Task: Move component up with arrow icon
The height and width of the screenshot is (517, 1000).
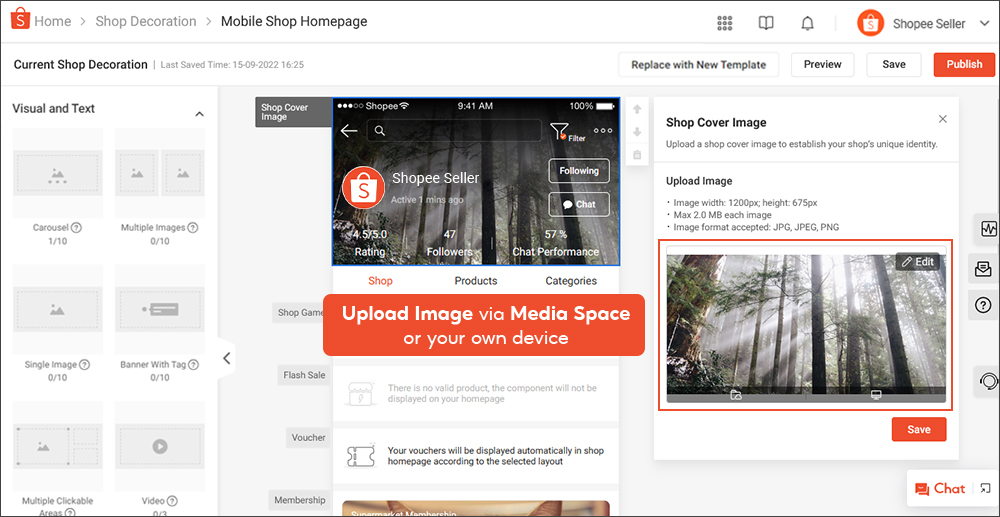Action: click(x=637, y=109)
